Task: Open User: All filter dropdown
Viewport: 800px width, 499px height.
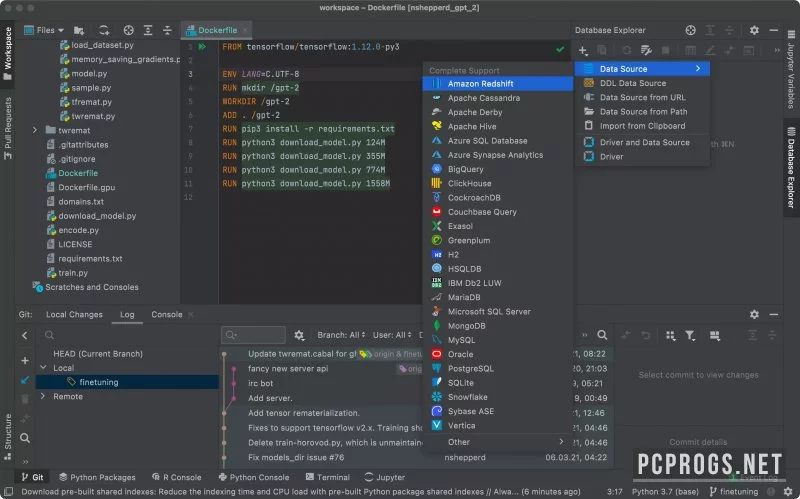Action: click(392, 335)
